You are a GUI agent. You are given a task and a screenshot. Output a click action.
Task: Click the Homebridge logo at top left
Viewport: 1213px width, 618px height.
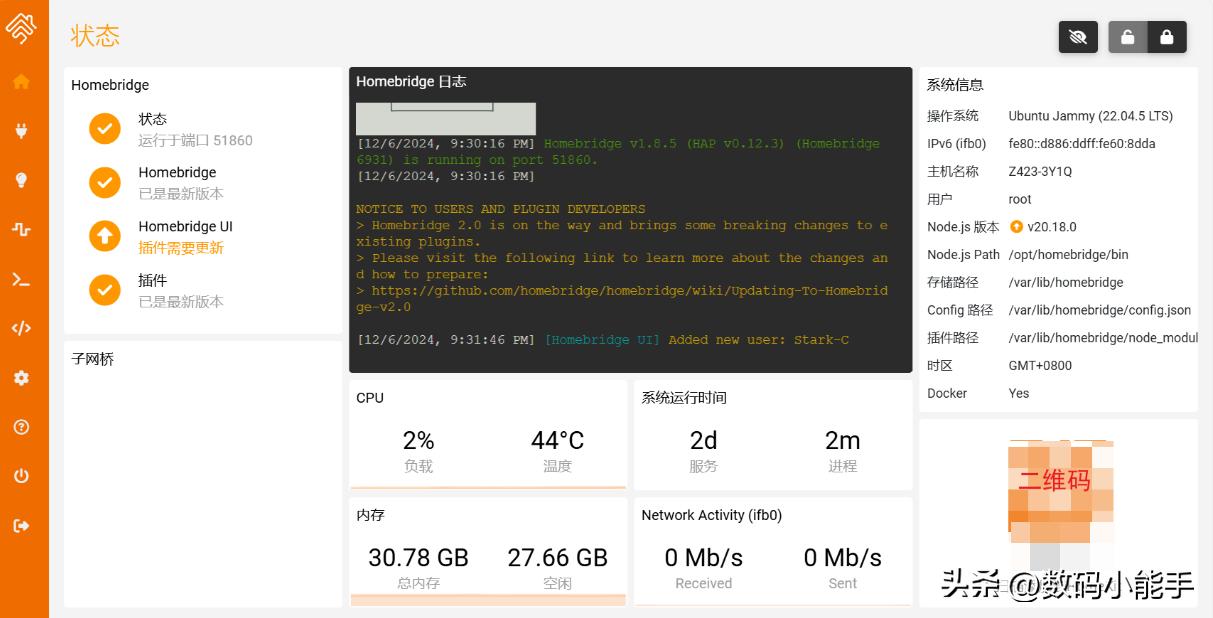pyautogui.click(x=21, y=26)
